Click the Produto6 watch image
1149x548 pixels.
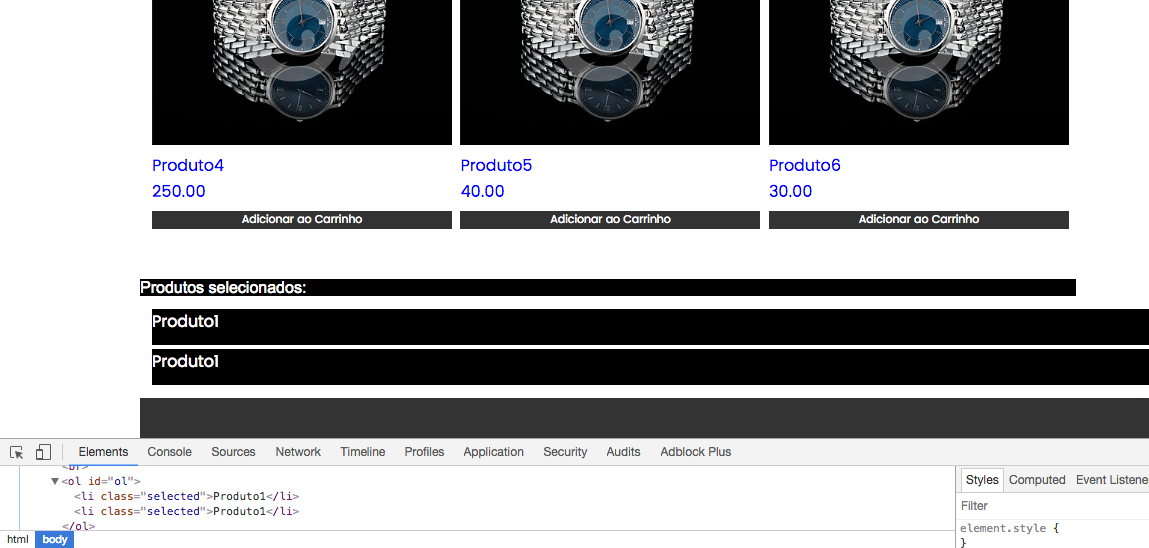918,72
